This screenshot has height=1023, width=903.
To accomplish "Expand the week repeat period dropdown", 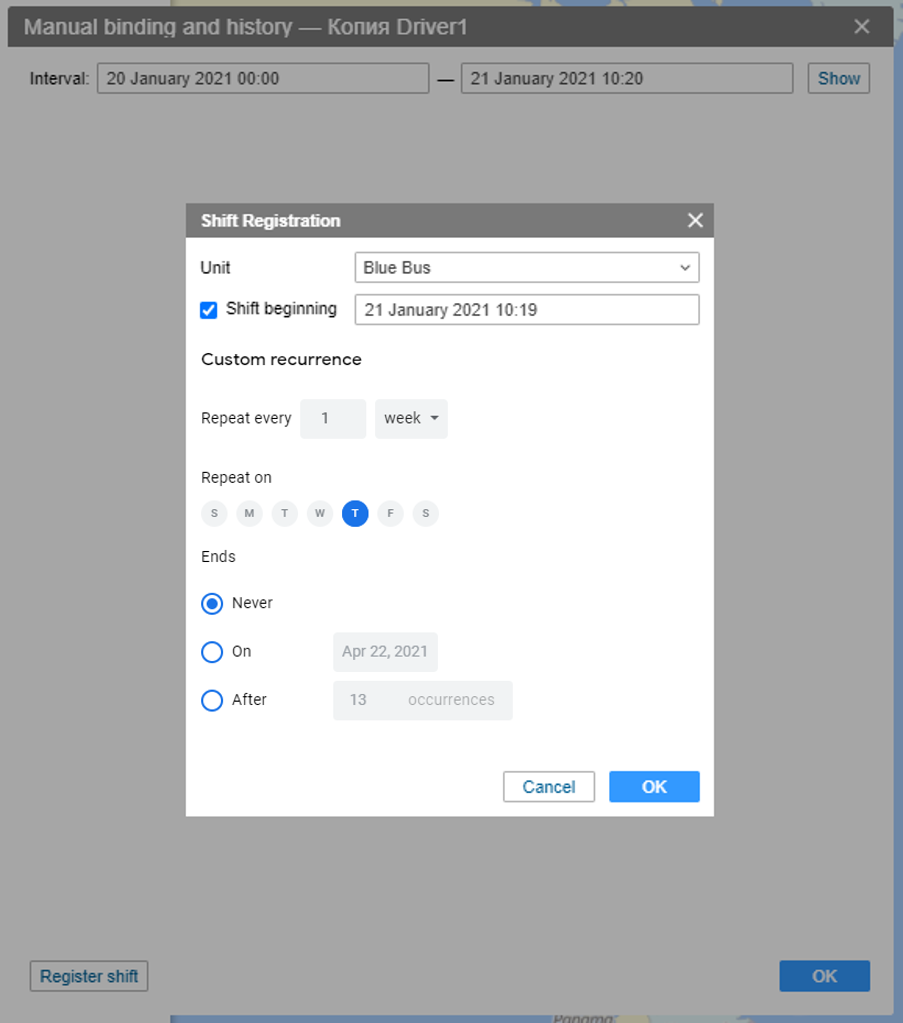I will point(411,419).
